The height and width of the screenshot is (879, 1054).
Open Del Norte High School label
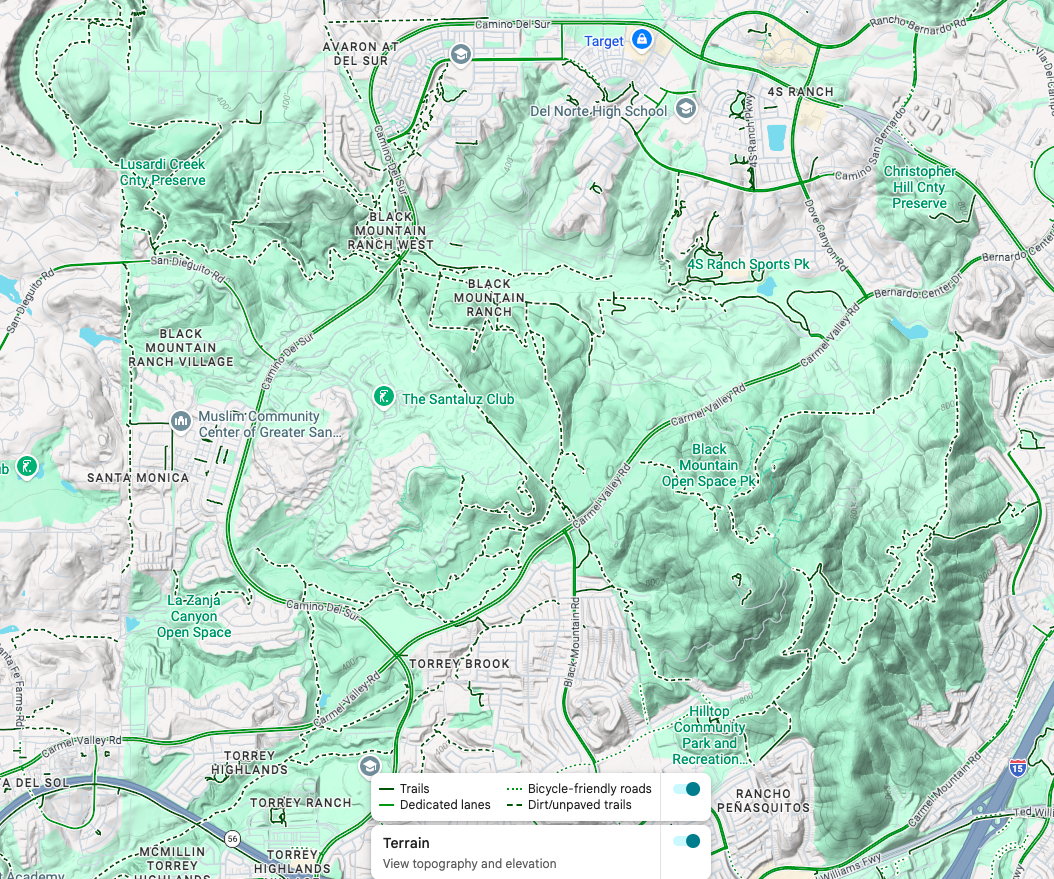[598, 111]
